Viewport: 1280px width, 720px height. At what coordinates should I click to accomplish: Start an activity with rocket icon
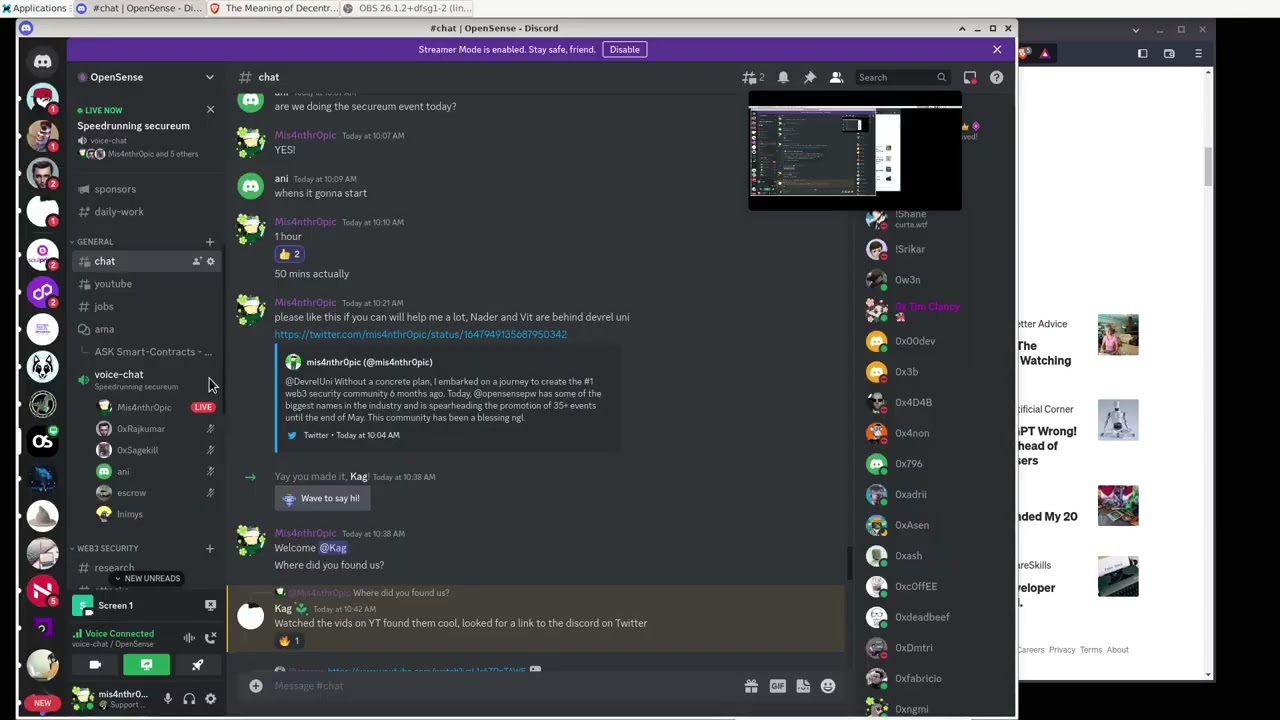197,665
